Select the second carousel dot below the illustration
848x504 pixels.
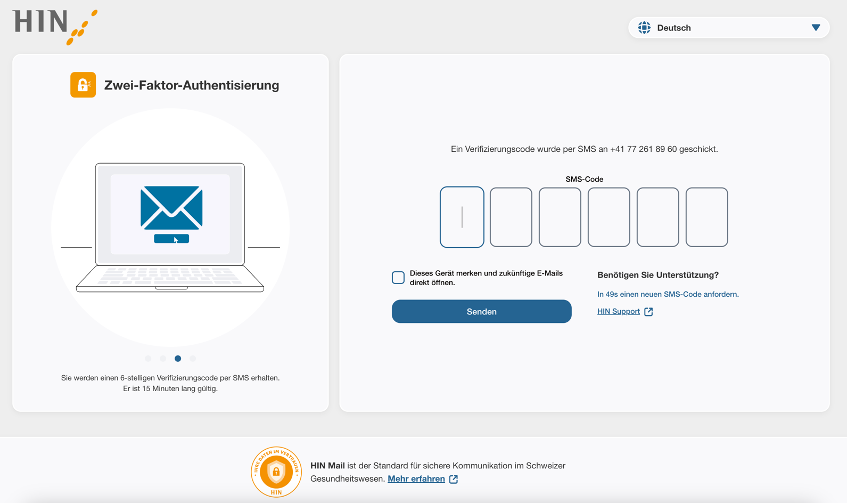pyautogui.click(x=163, y=358)
